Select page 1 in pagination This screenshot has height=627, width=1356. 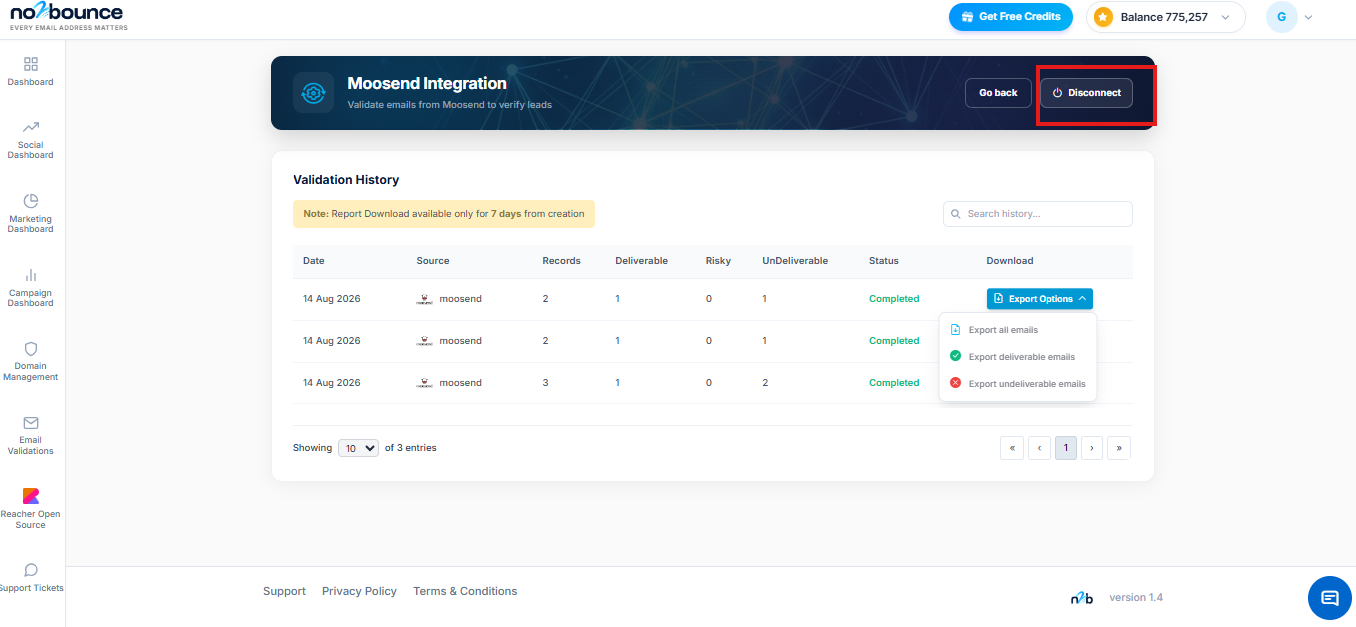[1066, 448]
